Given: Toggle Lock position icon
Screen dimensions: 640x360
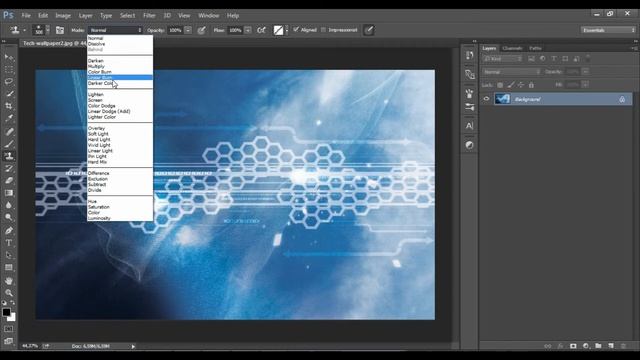Looking at the screenshot, I should point(521,85).
